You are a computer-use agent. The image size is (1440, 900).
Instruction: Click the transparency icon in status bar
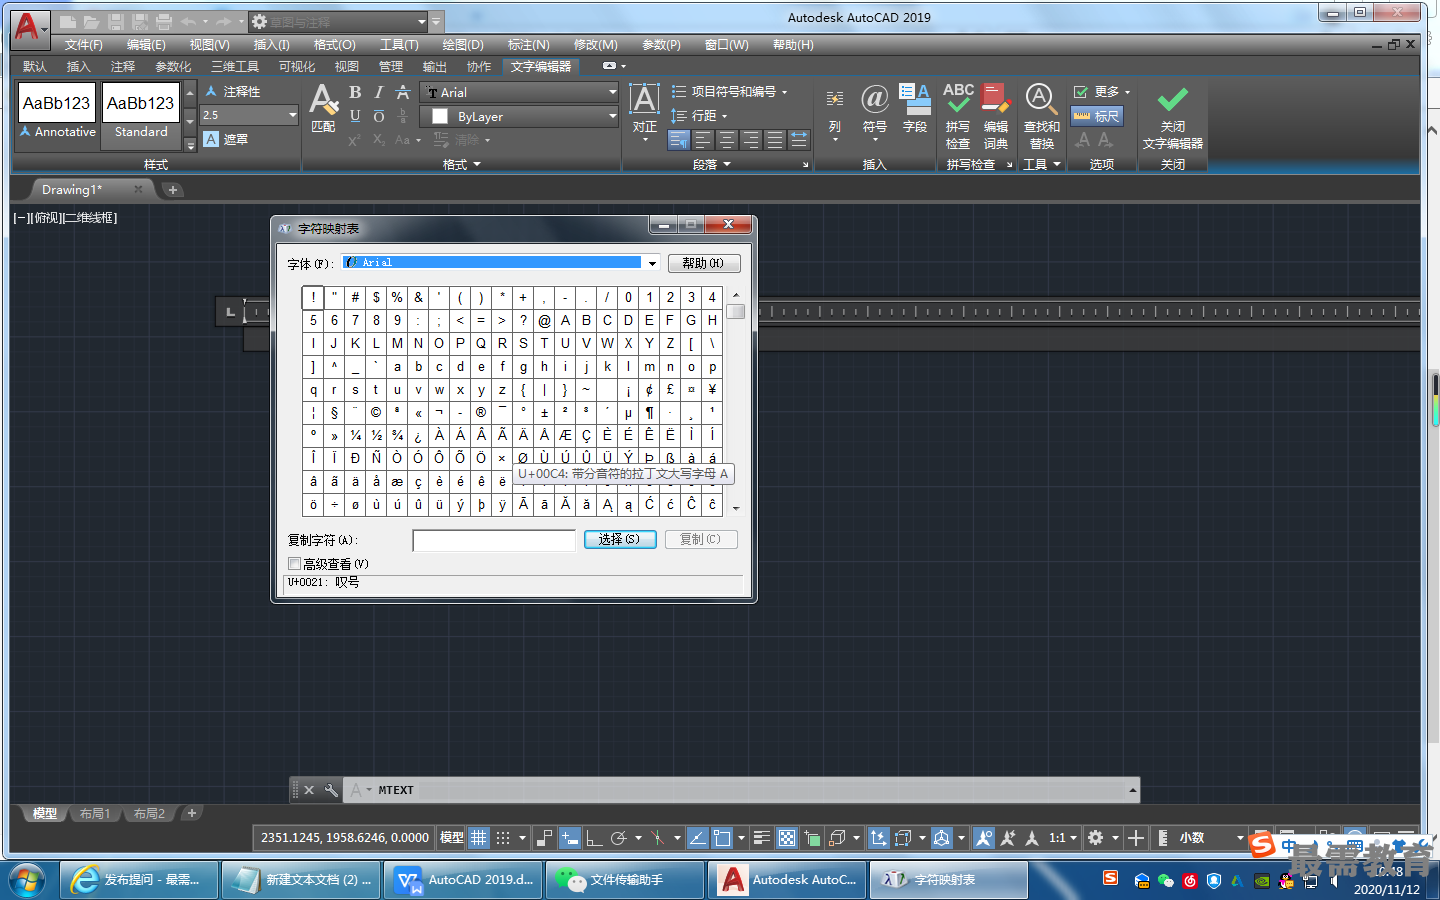787,838
